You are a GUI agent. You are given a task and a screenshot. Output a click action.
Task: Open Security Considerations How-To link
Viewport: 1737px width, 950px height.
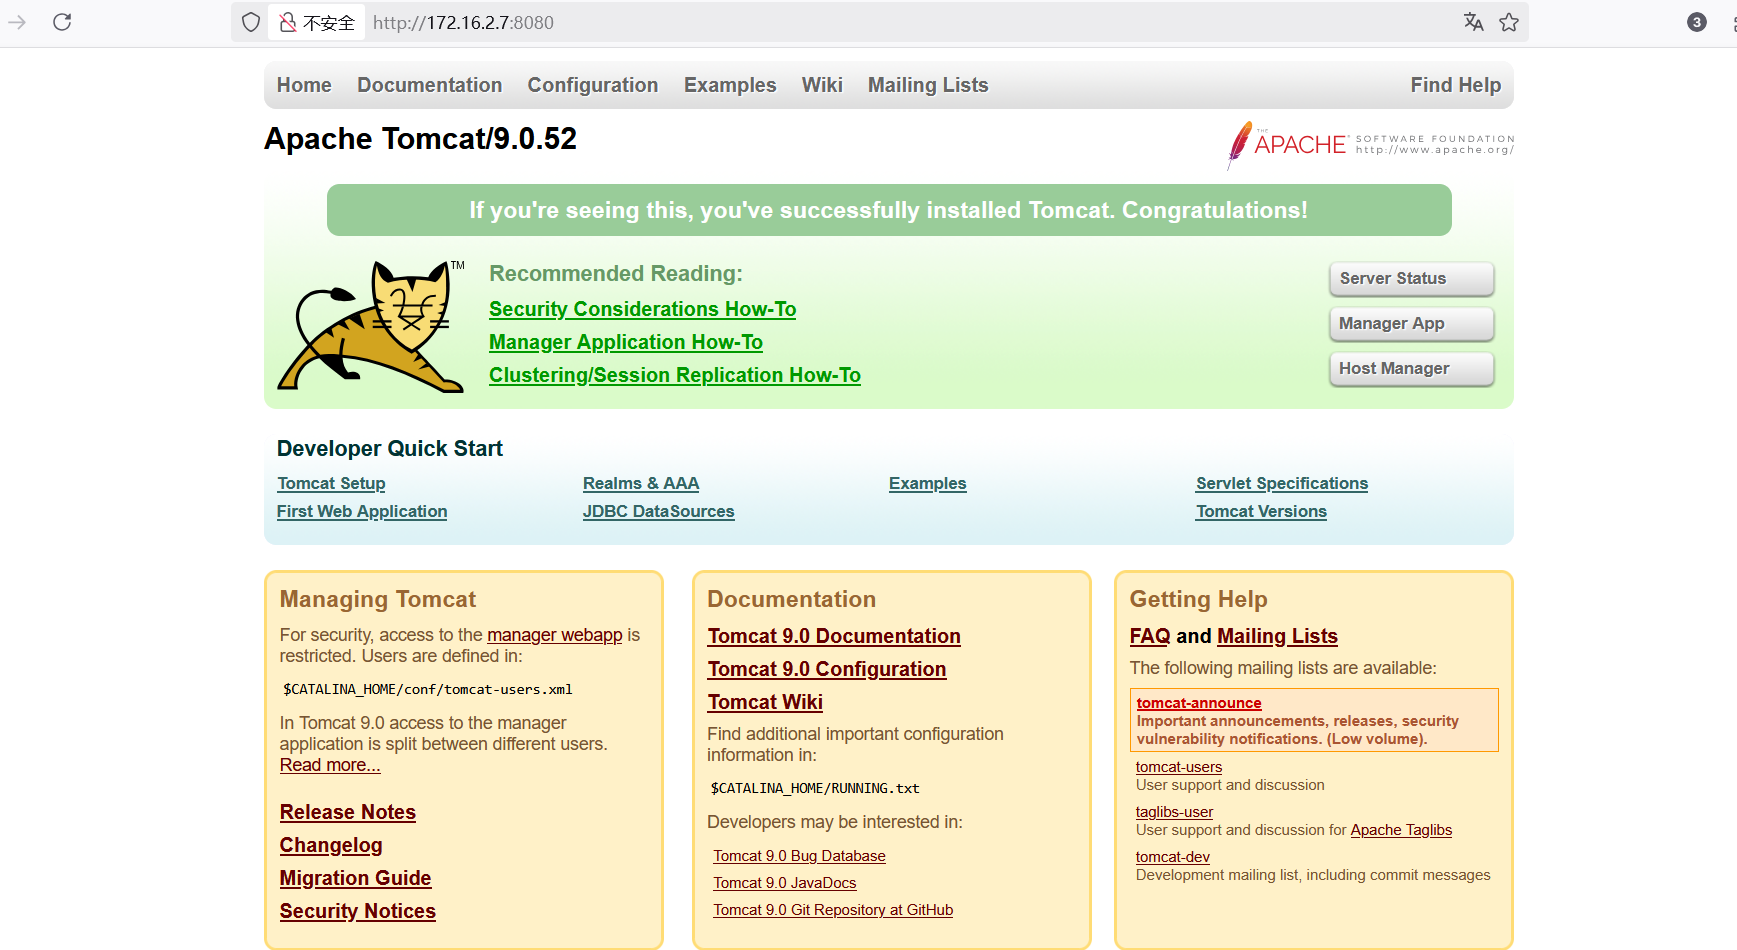click(x=642, y=309)
